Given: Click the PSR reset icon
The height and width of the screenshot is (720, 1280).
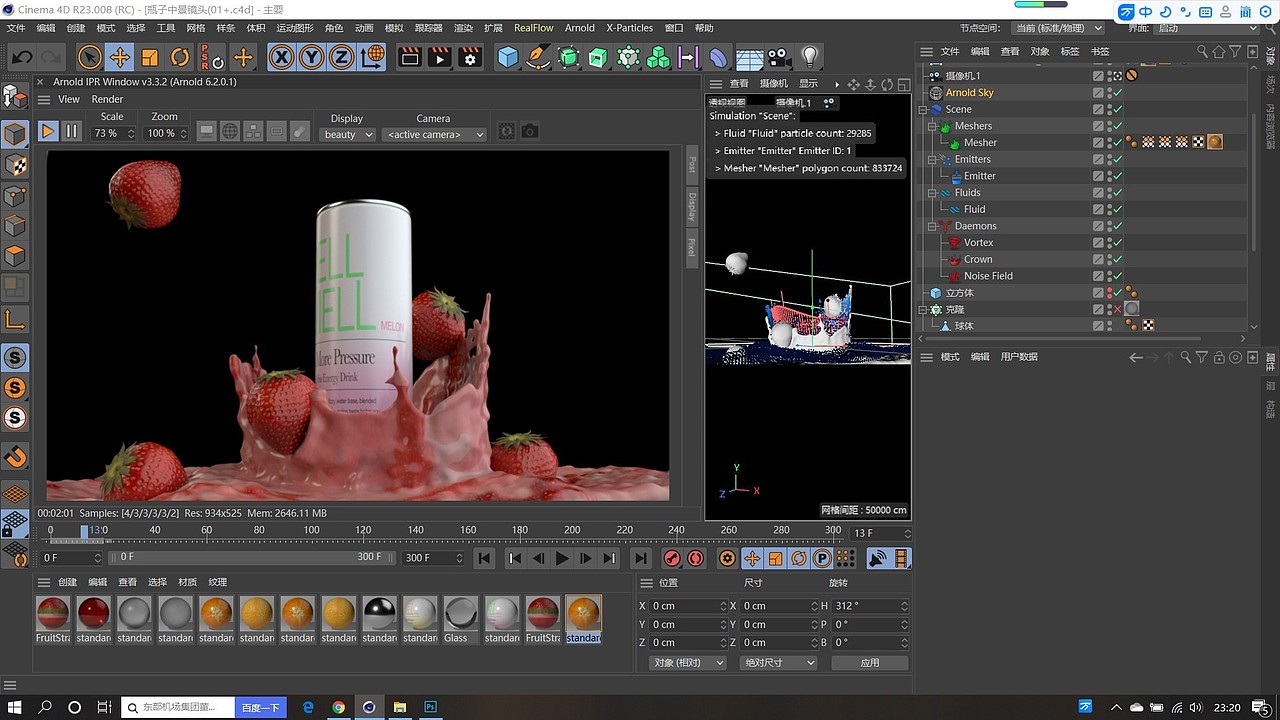Looking at the screenshot, I should click(x=212, y=57).
